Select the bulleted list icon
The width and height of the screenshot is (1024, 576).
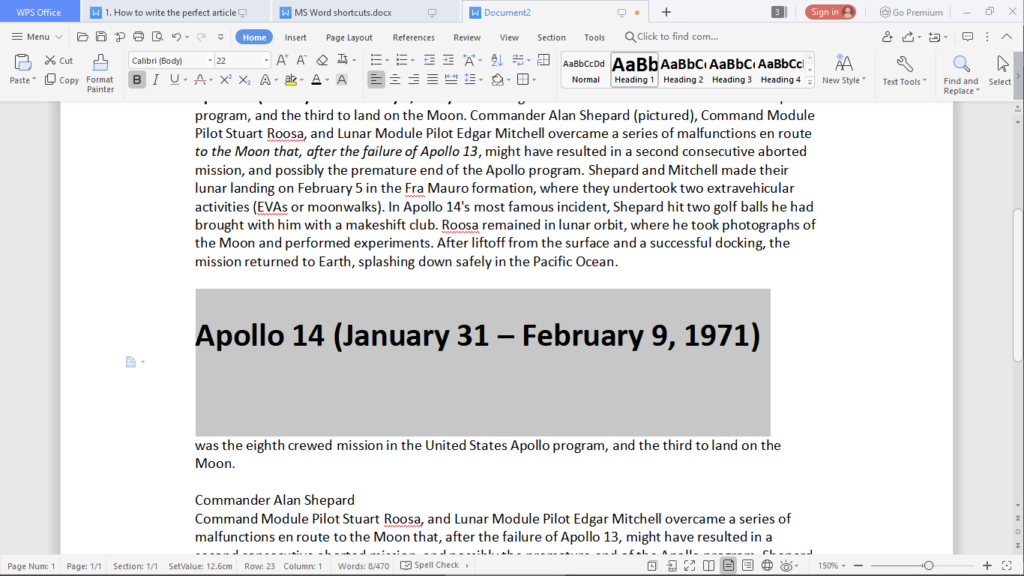click(376, 61)
